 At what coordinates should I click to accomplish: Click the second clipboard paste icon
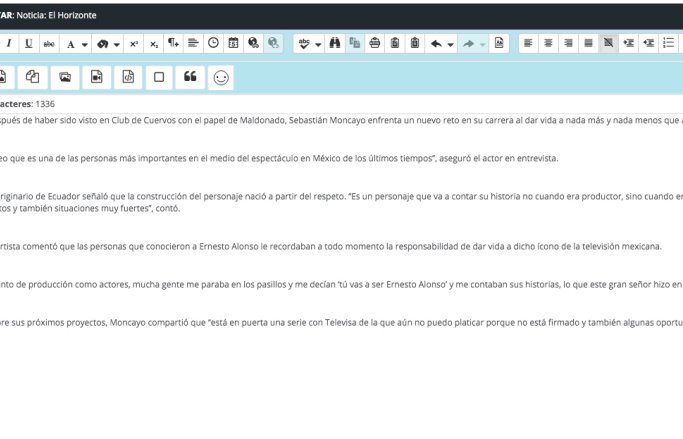(x=415, y=43)
